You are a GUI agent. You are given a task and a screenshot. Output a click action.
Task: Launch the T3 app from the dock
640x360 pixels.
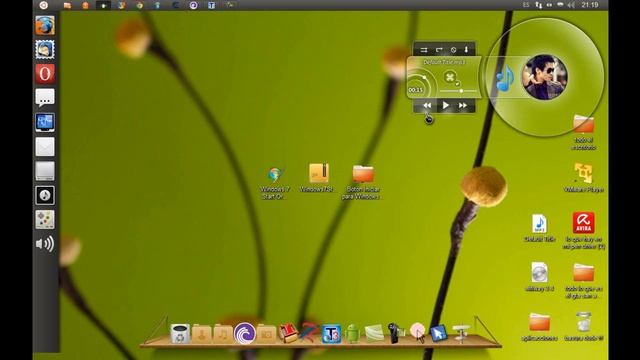pos(331,334)
